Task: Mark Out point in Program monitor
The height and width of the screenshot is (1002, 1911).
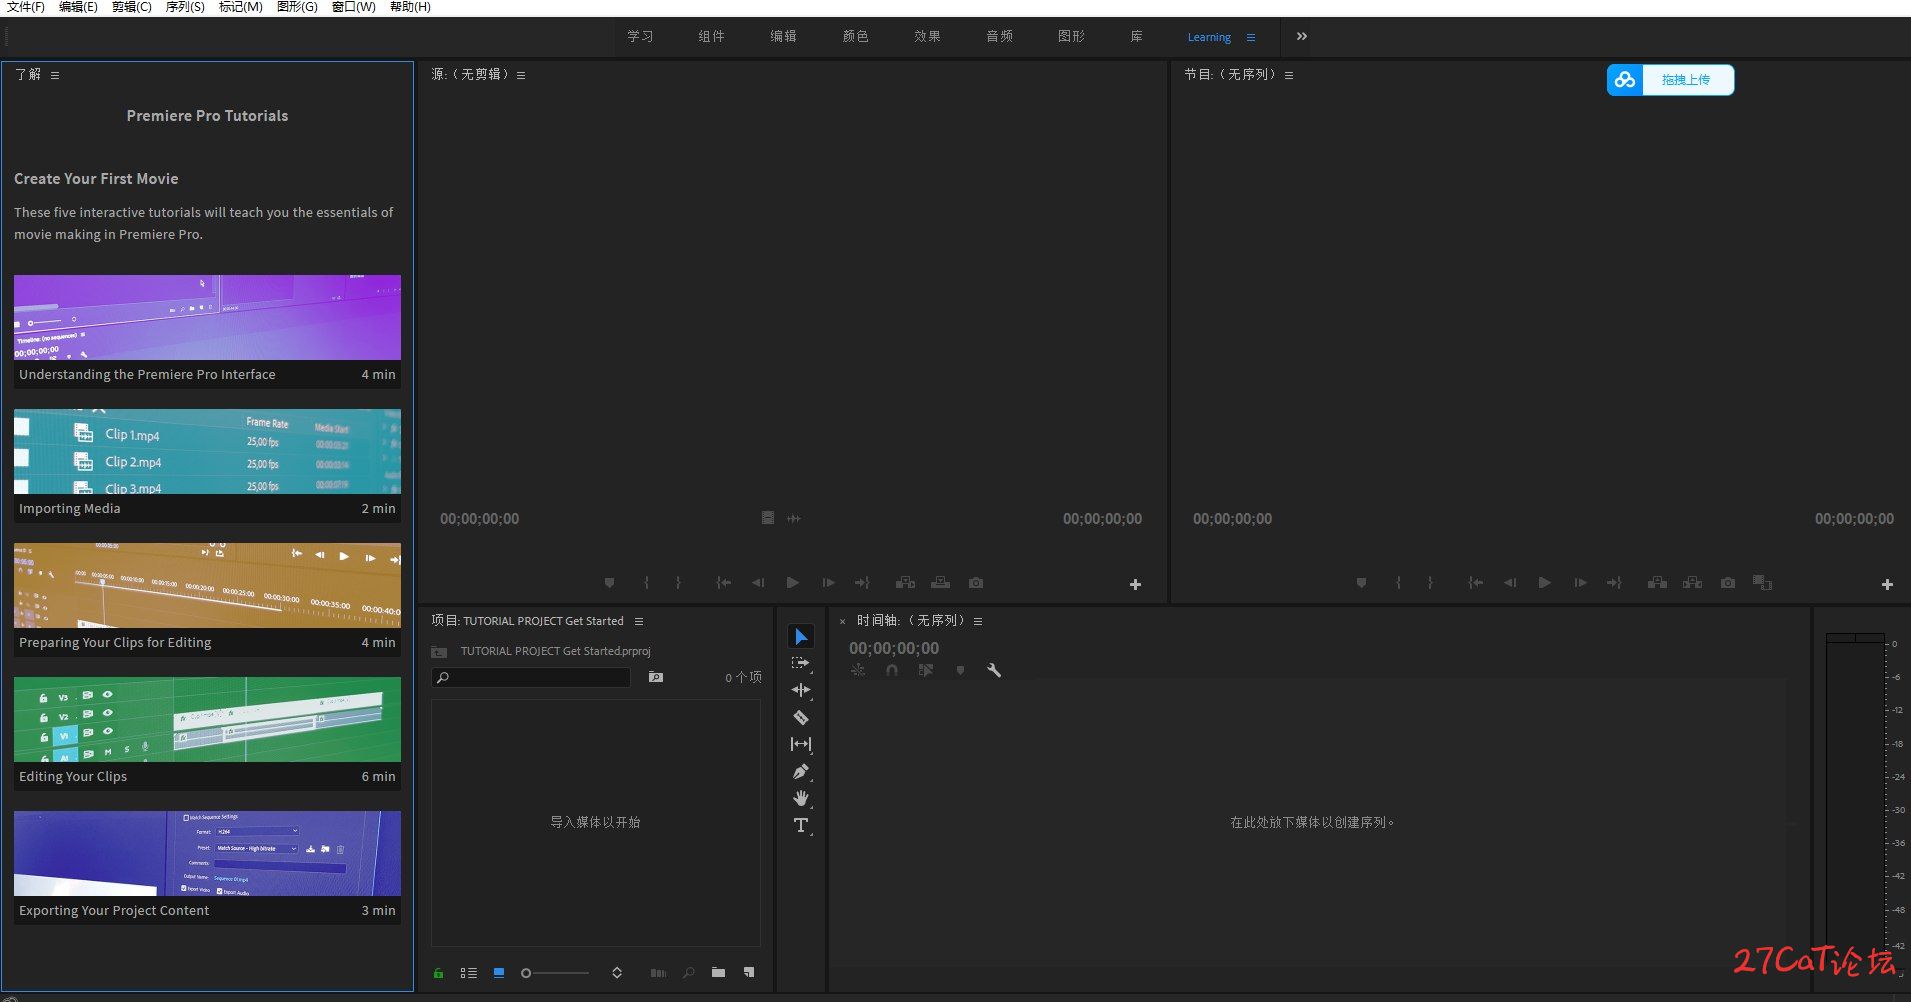Action: [1430, 583]
